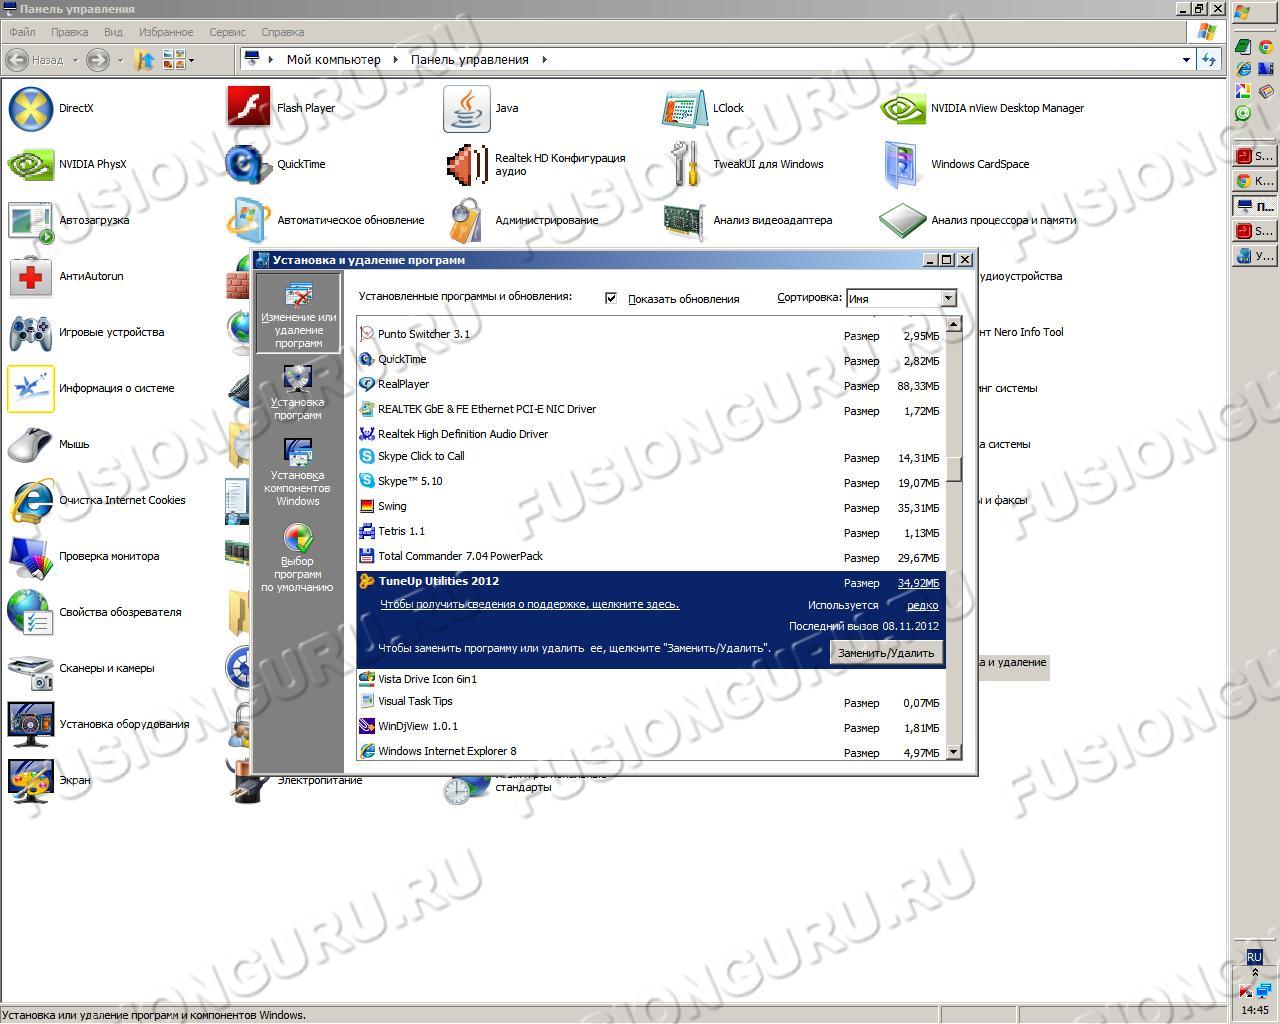Select Установка программ sidebar button
Screen dimensions: 1280x1024
pyautogui.click(x=298, y=392)
